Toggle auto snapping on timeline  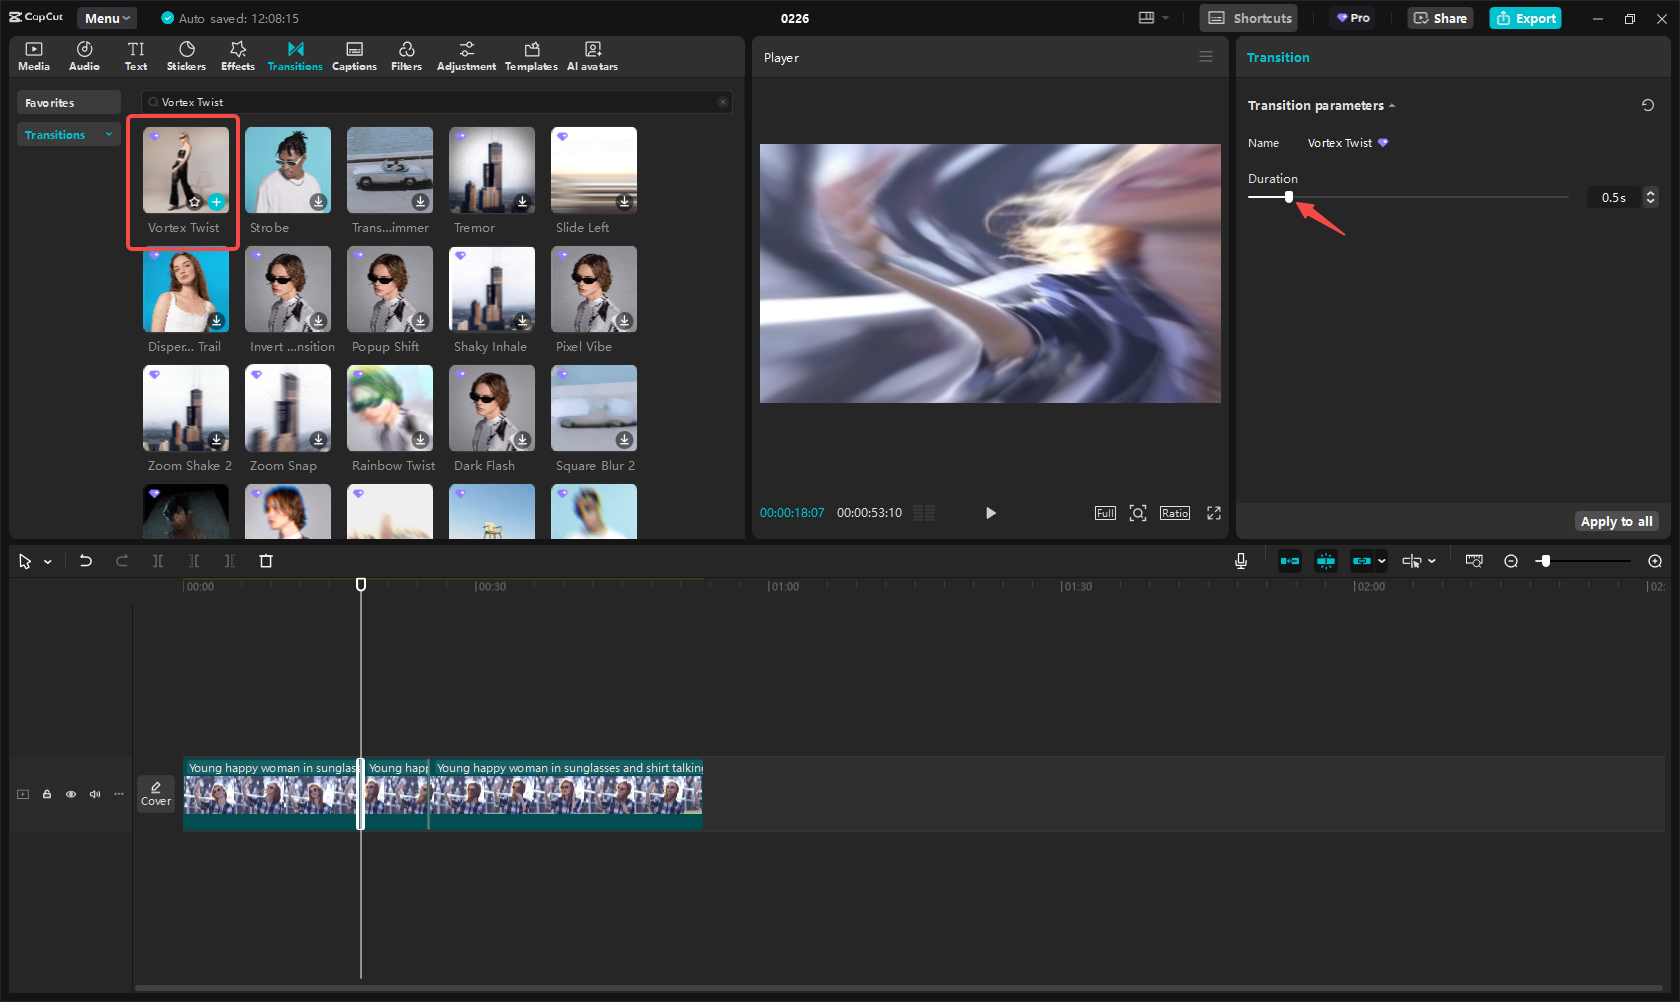(x=1325, y=561)
